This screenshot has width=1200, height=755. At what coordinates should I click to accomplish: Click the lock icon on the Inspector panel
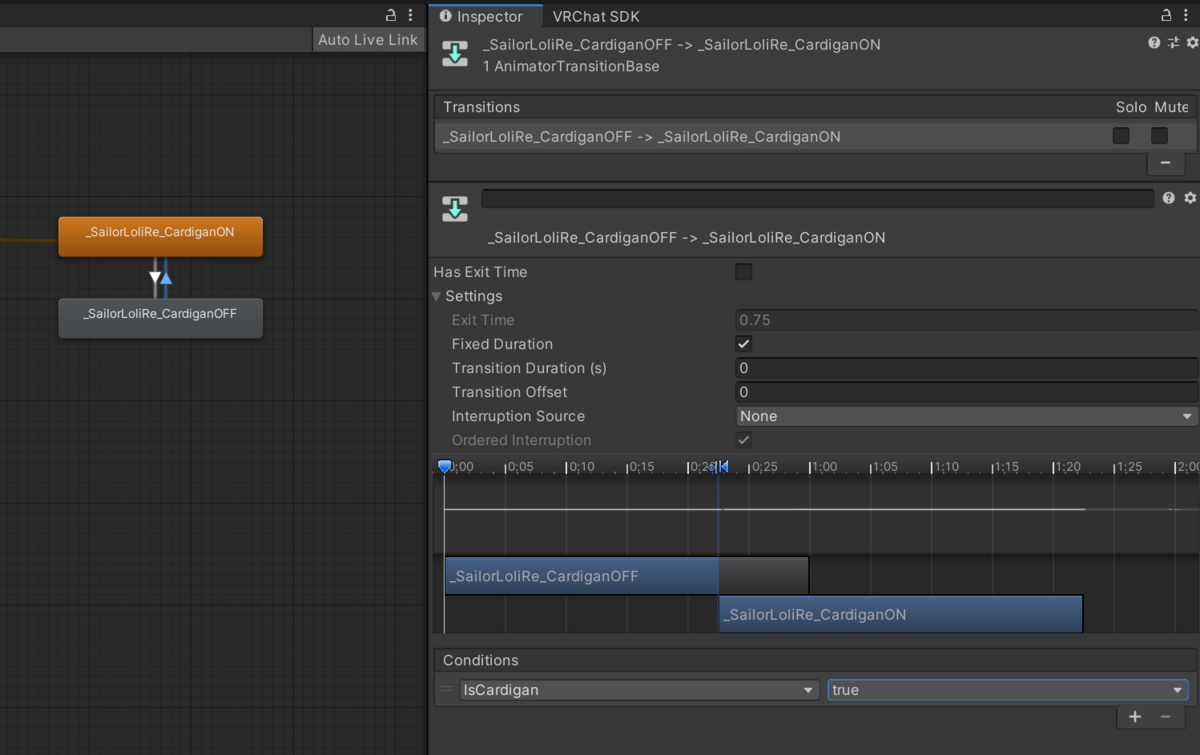click(x=1167, y=15)
